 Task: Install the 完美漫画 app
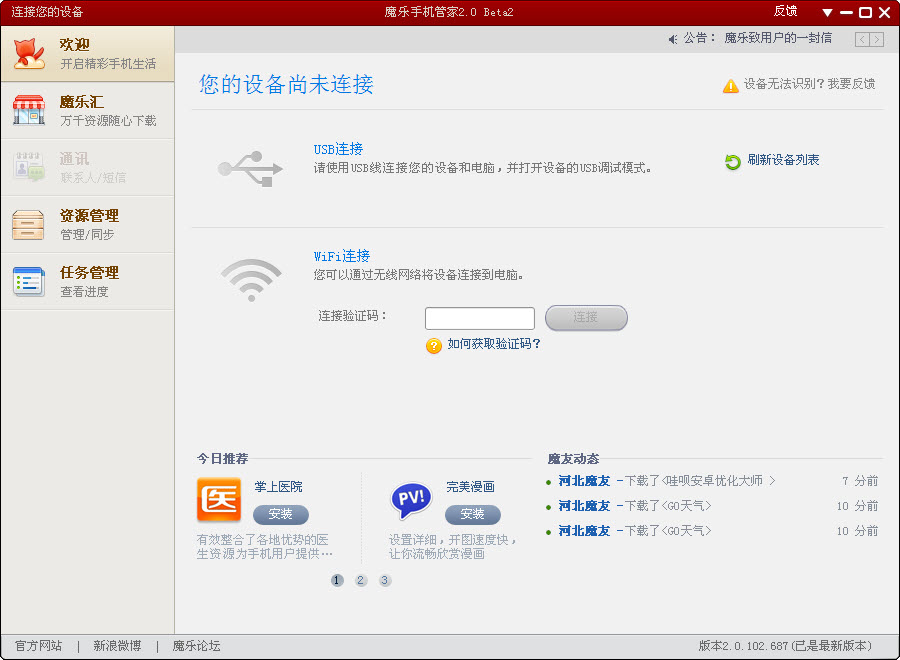point(472,514)
